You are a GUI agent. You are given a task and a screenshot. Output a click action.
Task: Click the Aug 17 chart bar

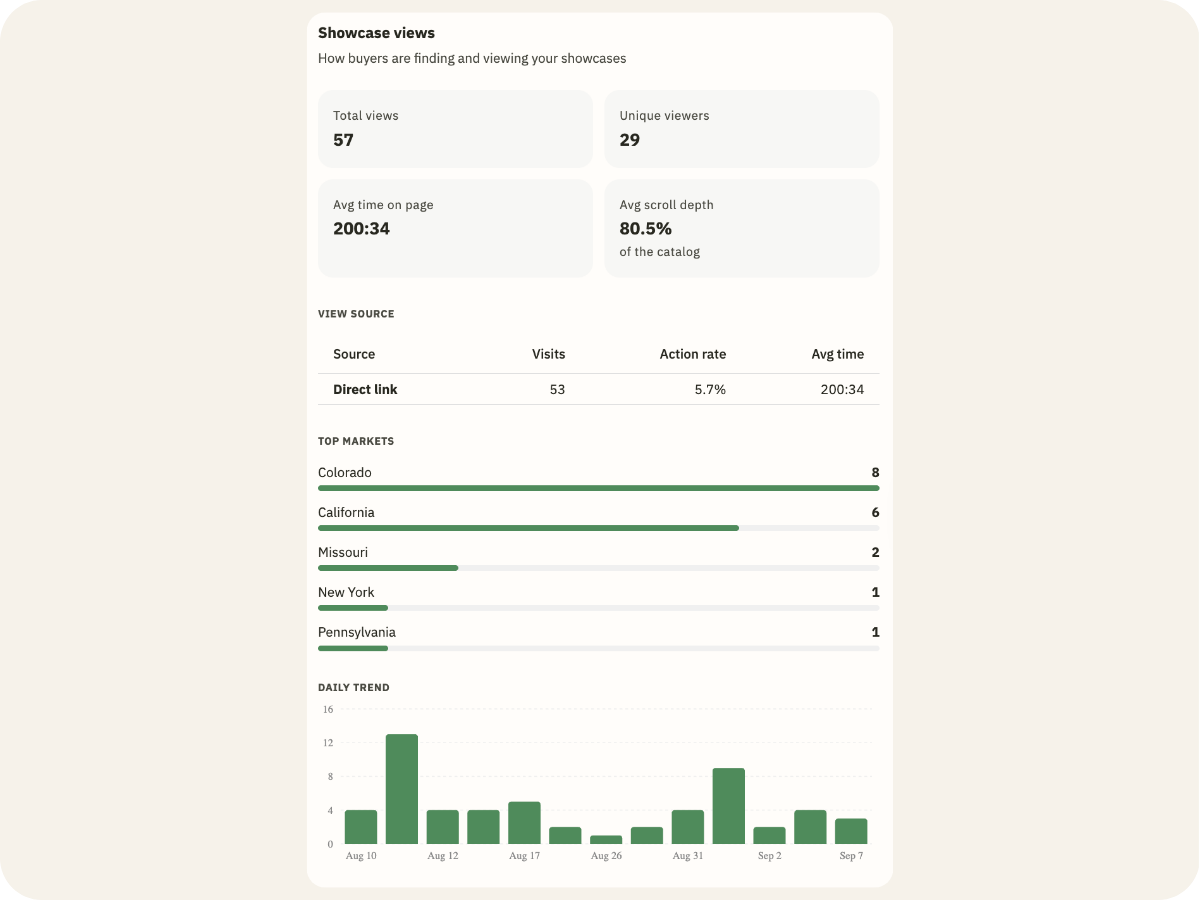coord(524,823)
